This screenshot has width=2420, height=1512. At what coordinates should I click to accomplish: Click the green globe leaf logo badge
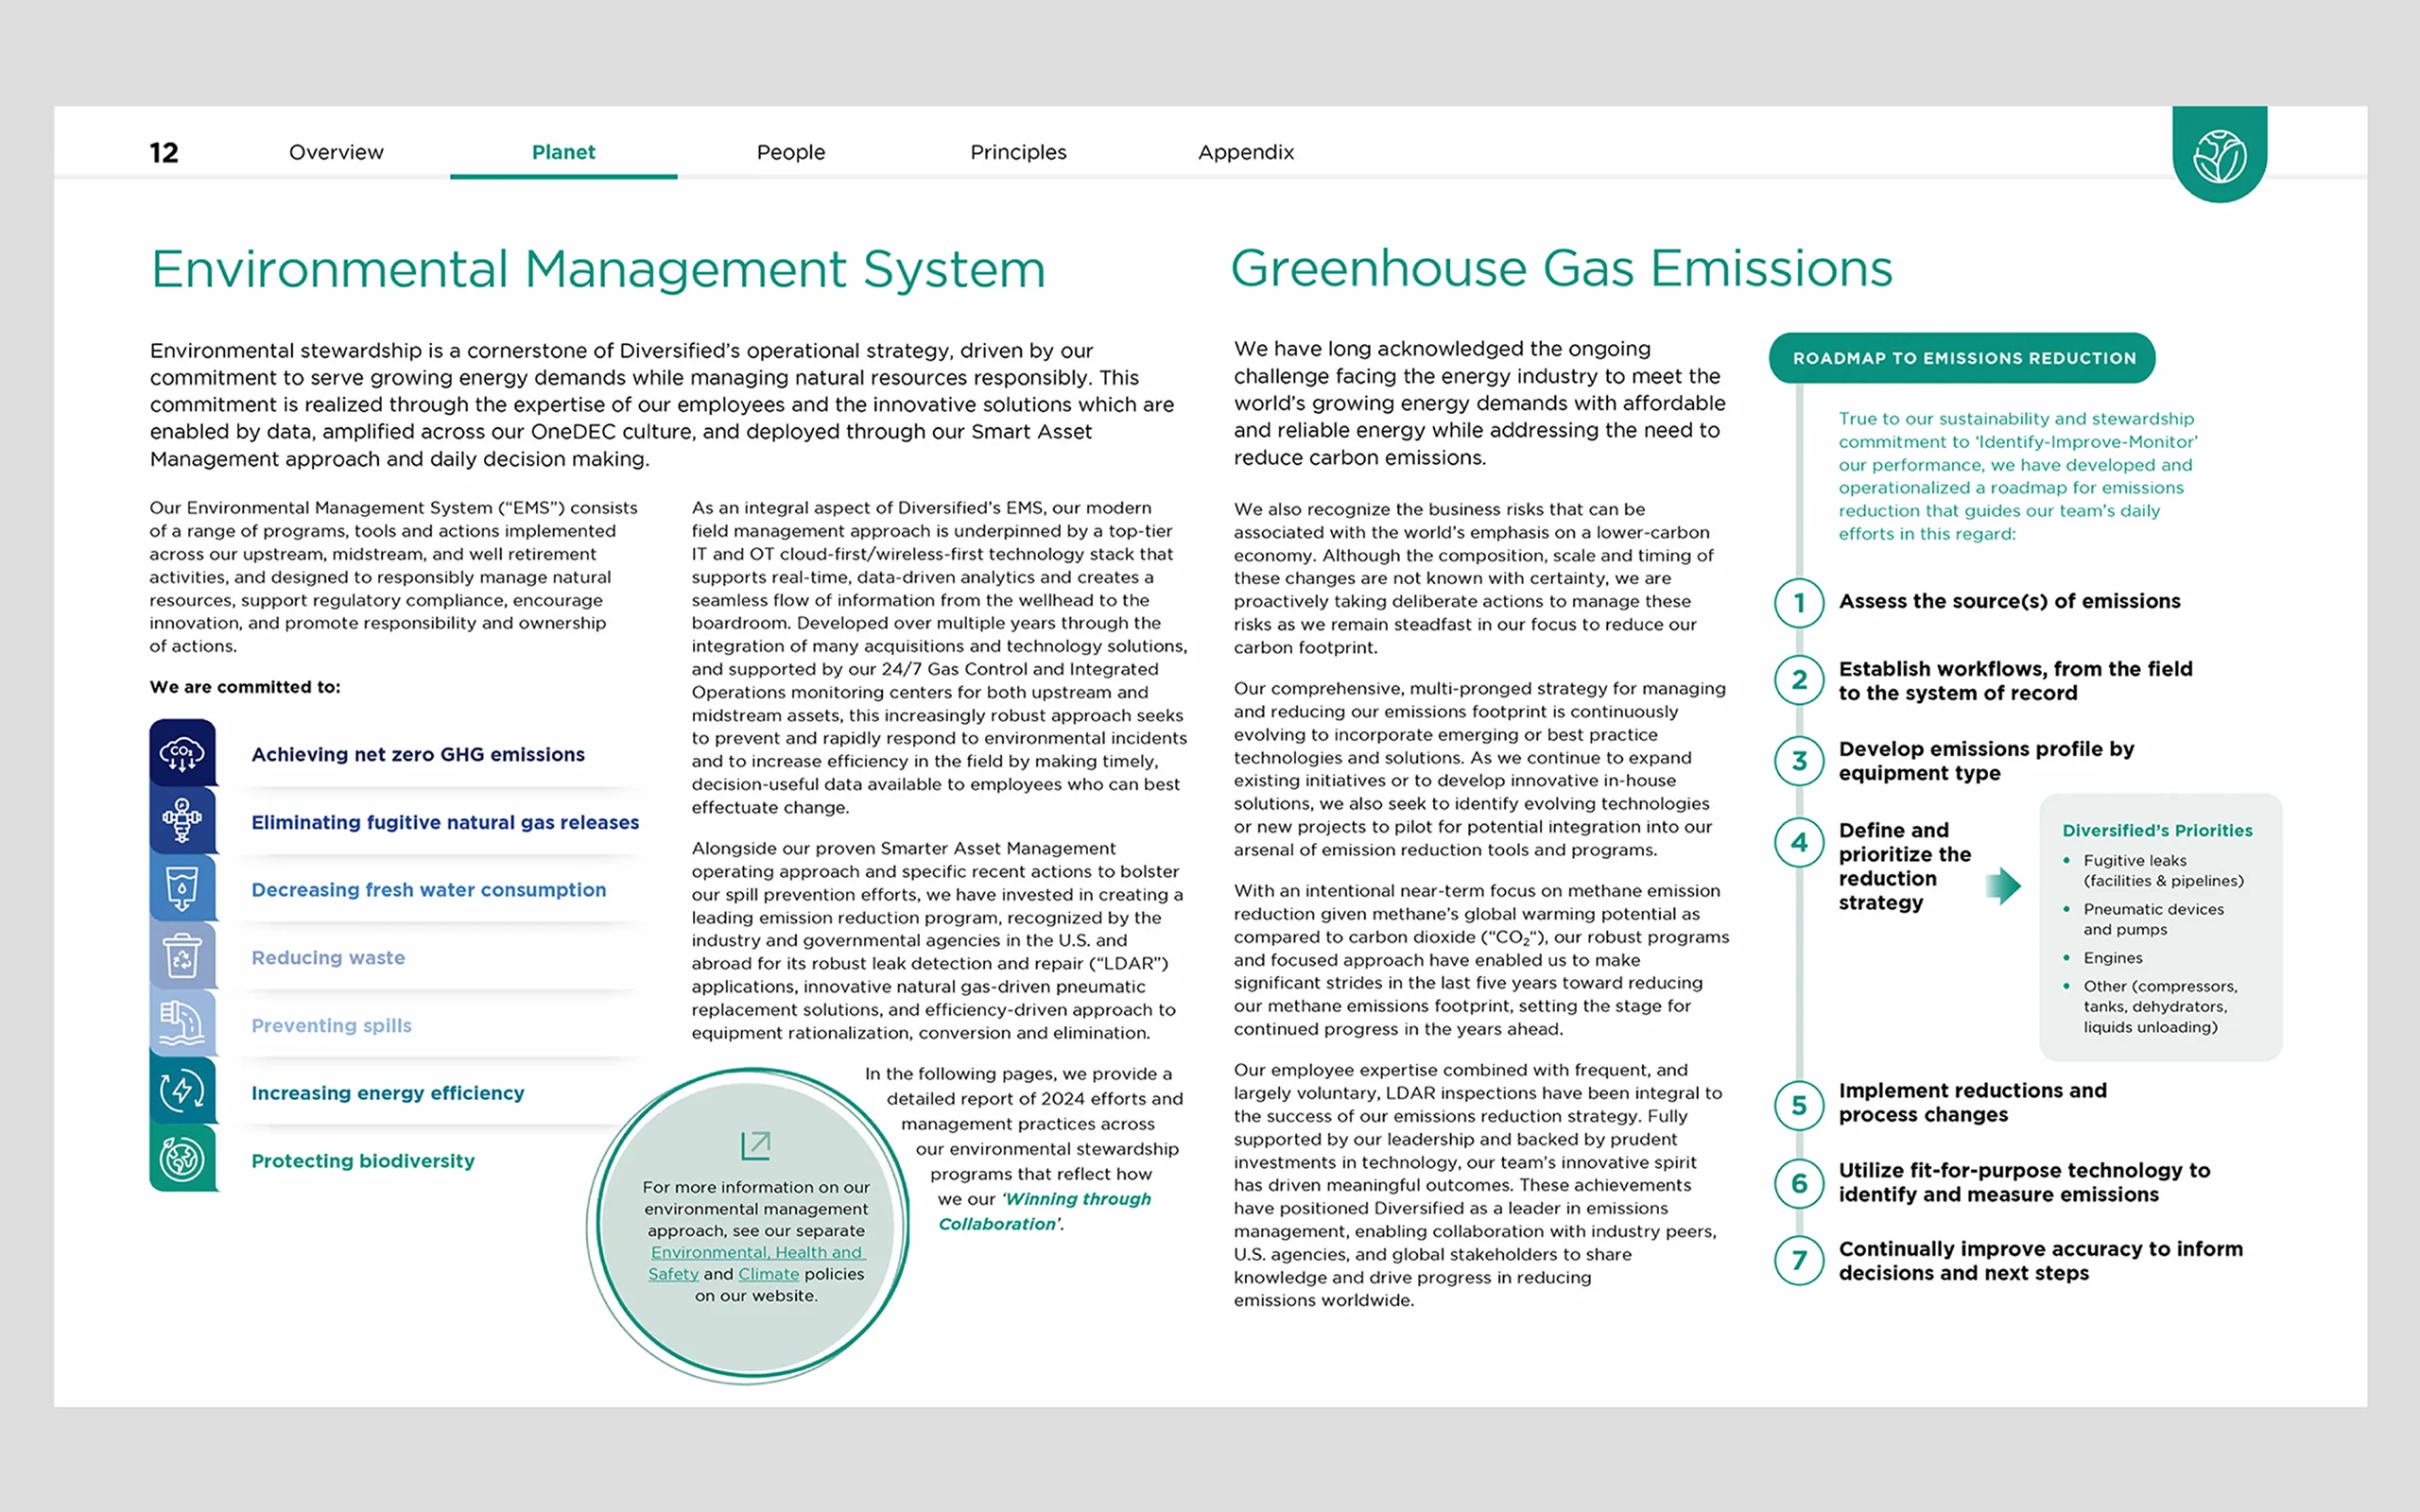pos(2219,157)
